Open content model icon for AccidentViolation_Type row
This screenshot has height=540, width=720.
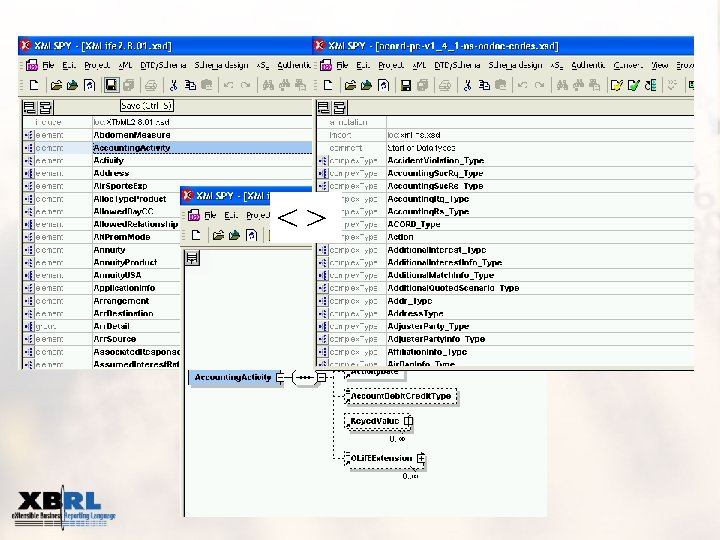(323, 161)
